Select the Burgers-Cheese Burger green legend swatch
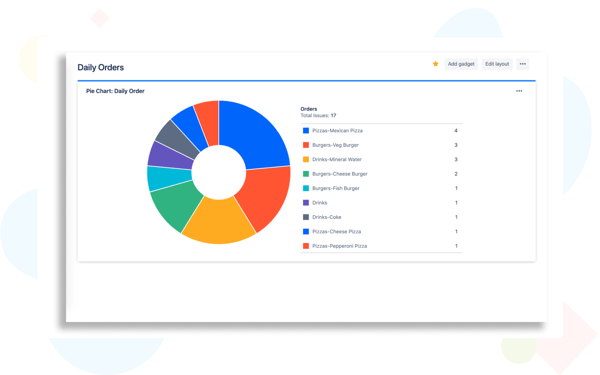600x375 pixels. coord(306,174)
